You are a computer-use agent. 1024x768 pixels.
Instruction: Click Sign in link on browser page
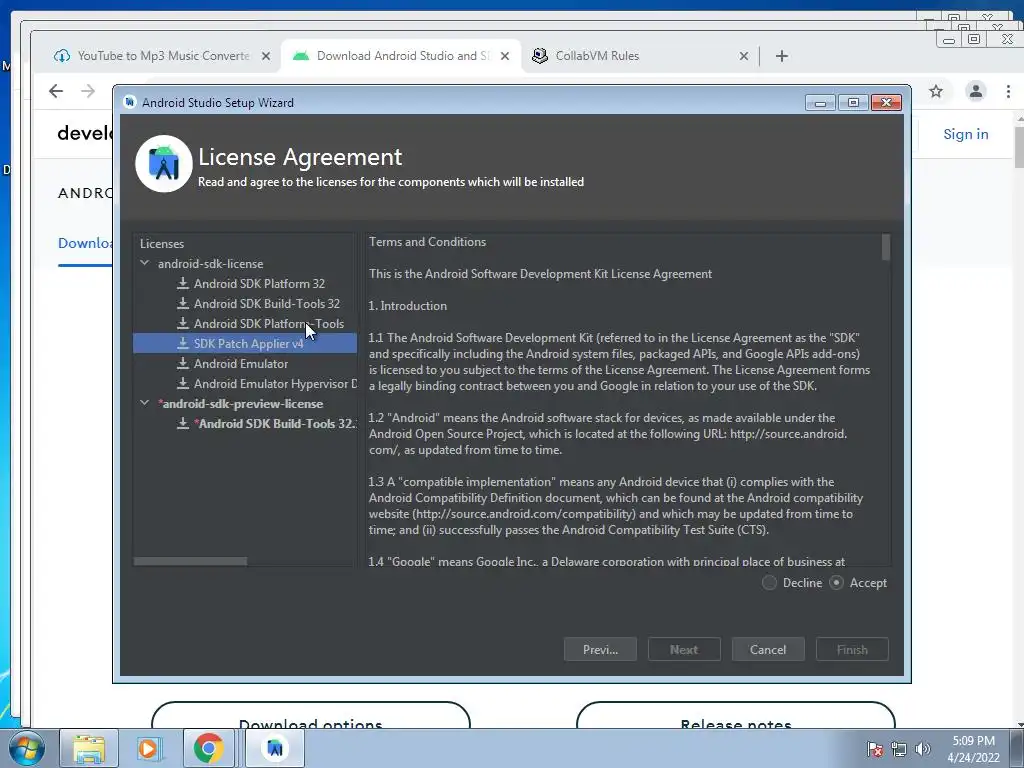[965, 134]
